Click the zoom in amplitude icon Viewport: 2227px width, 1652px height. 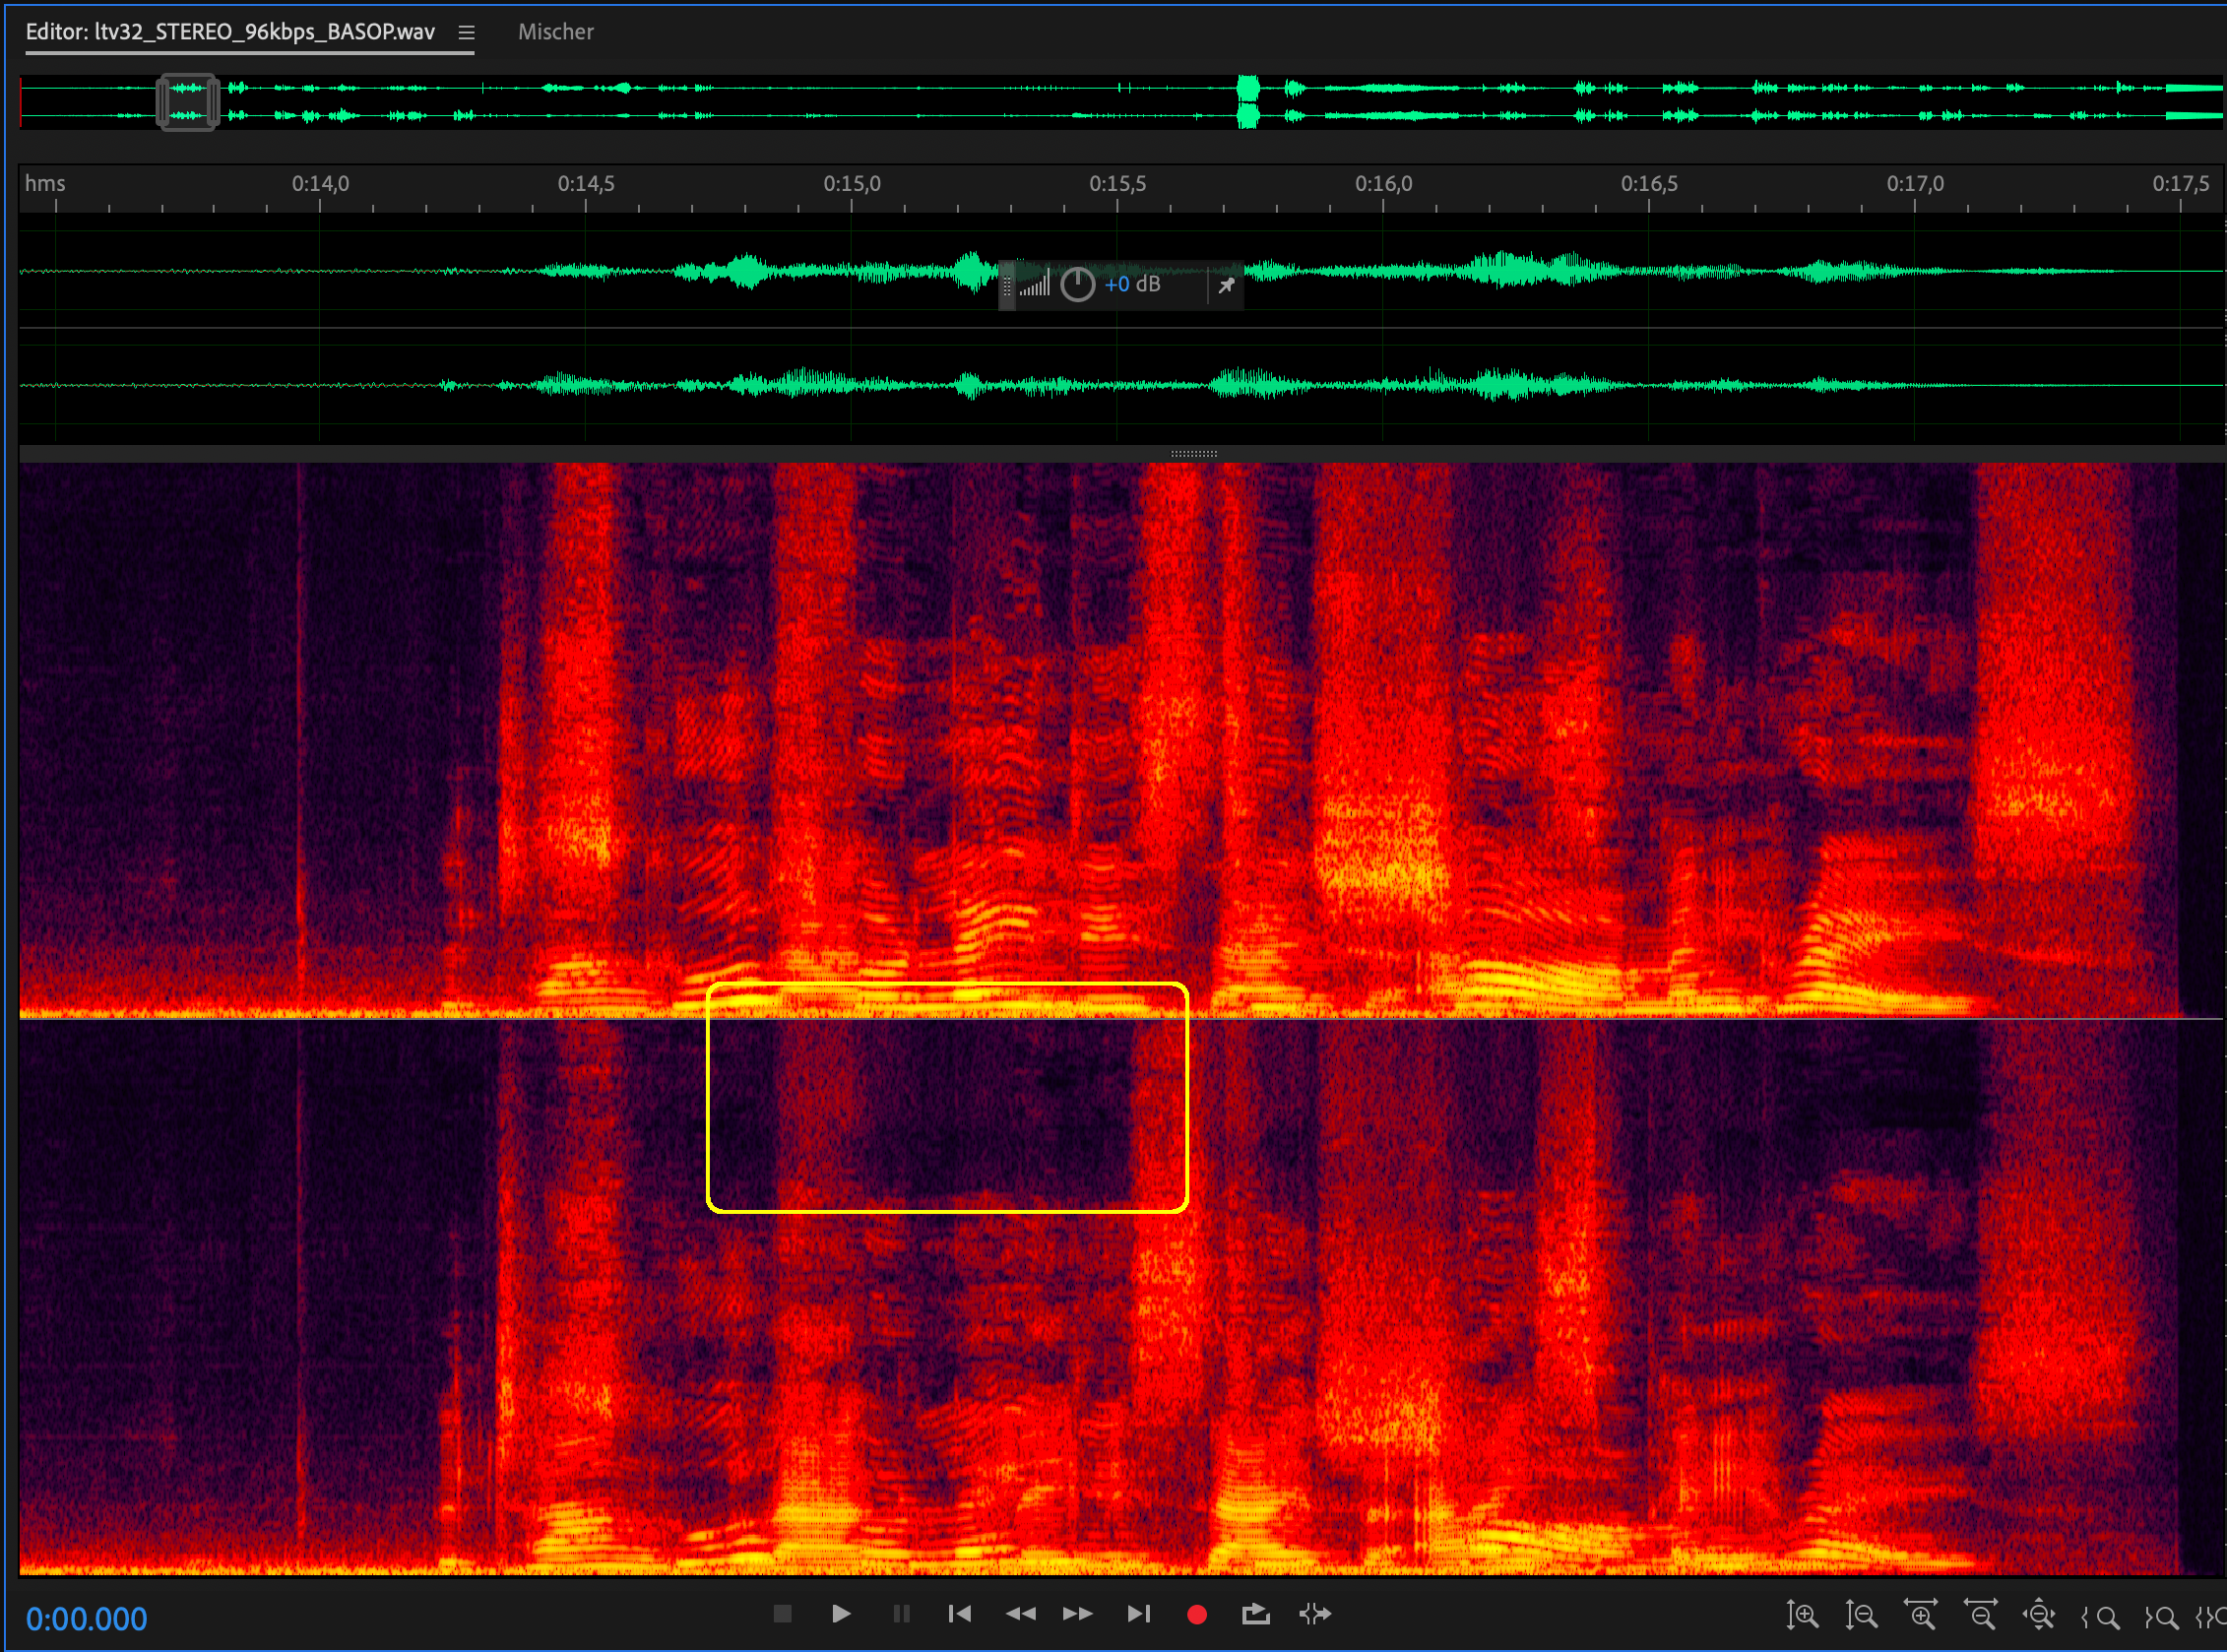1802,1615
